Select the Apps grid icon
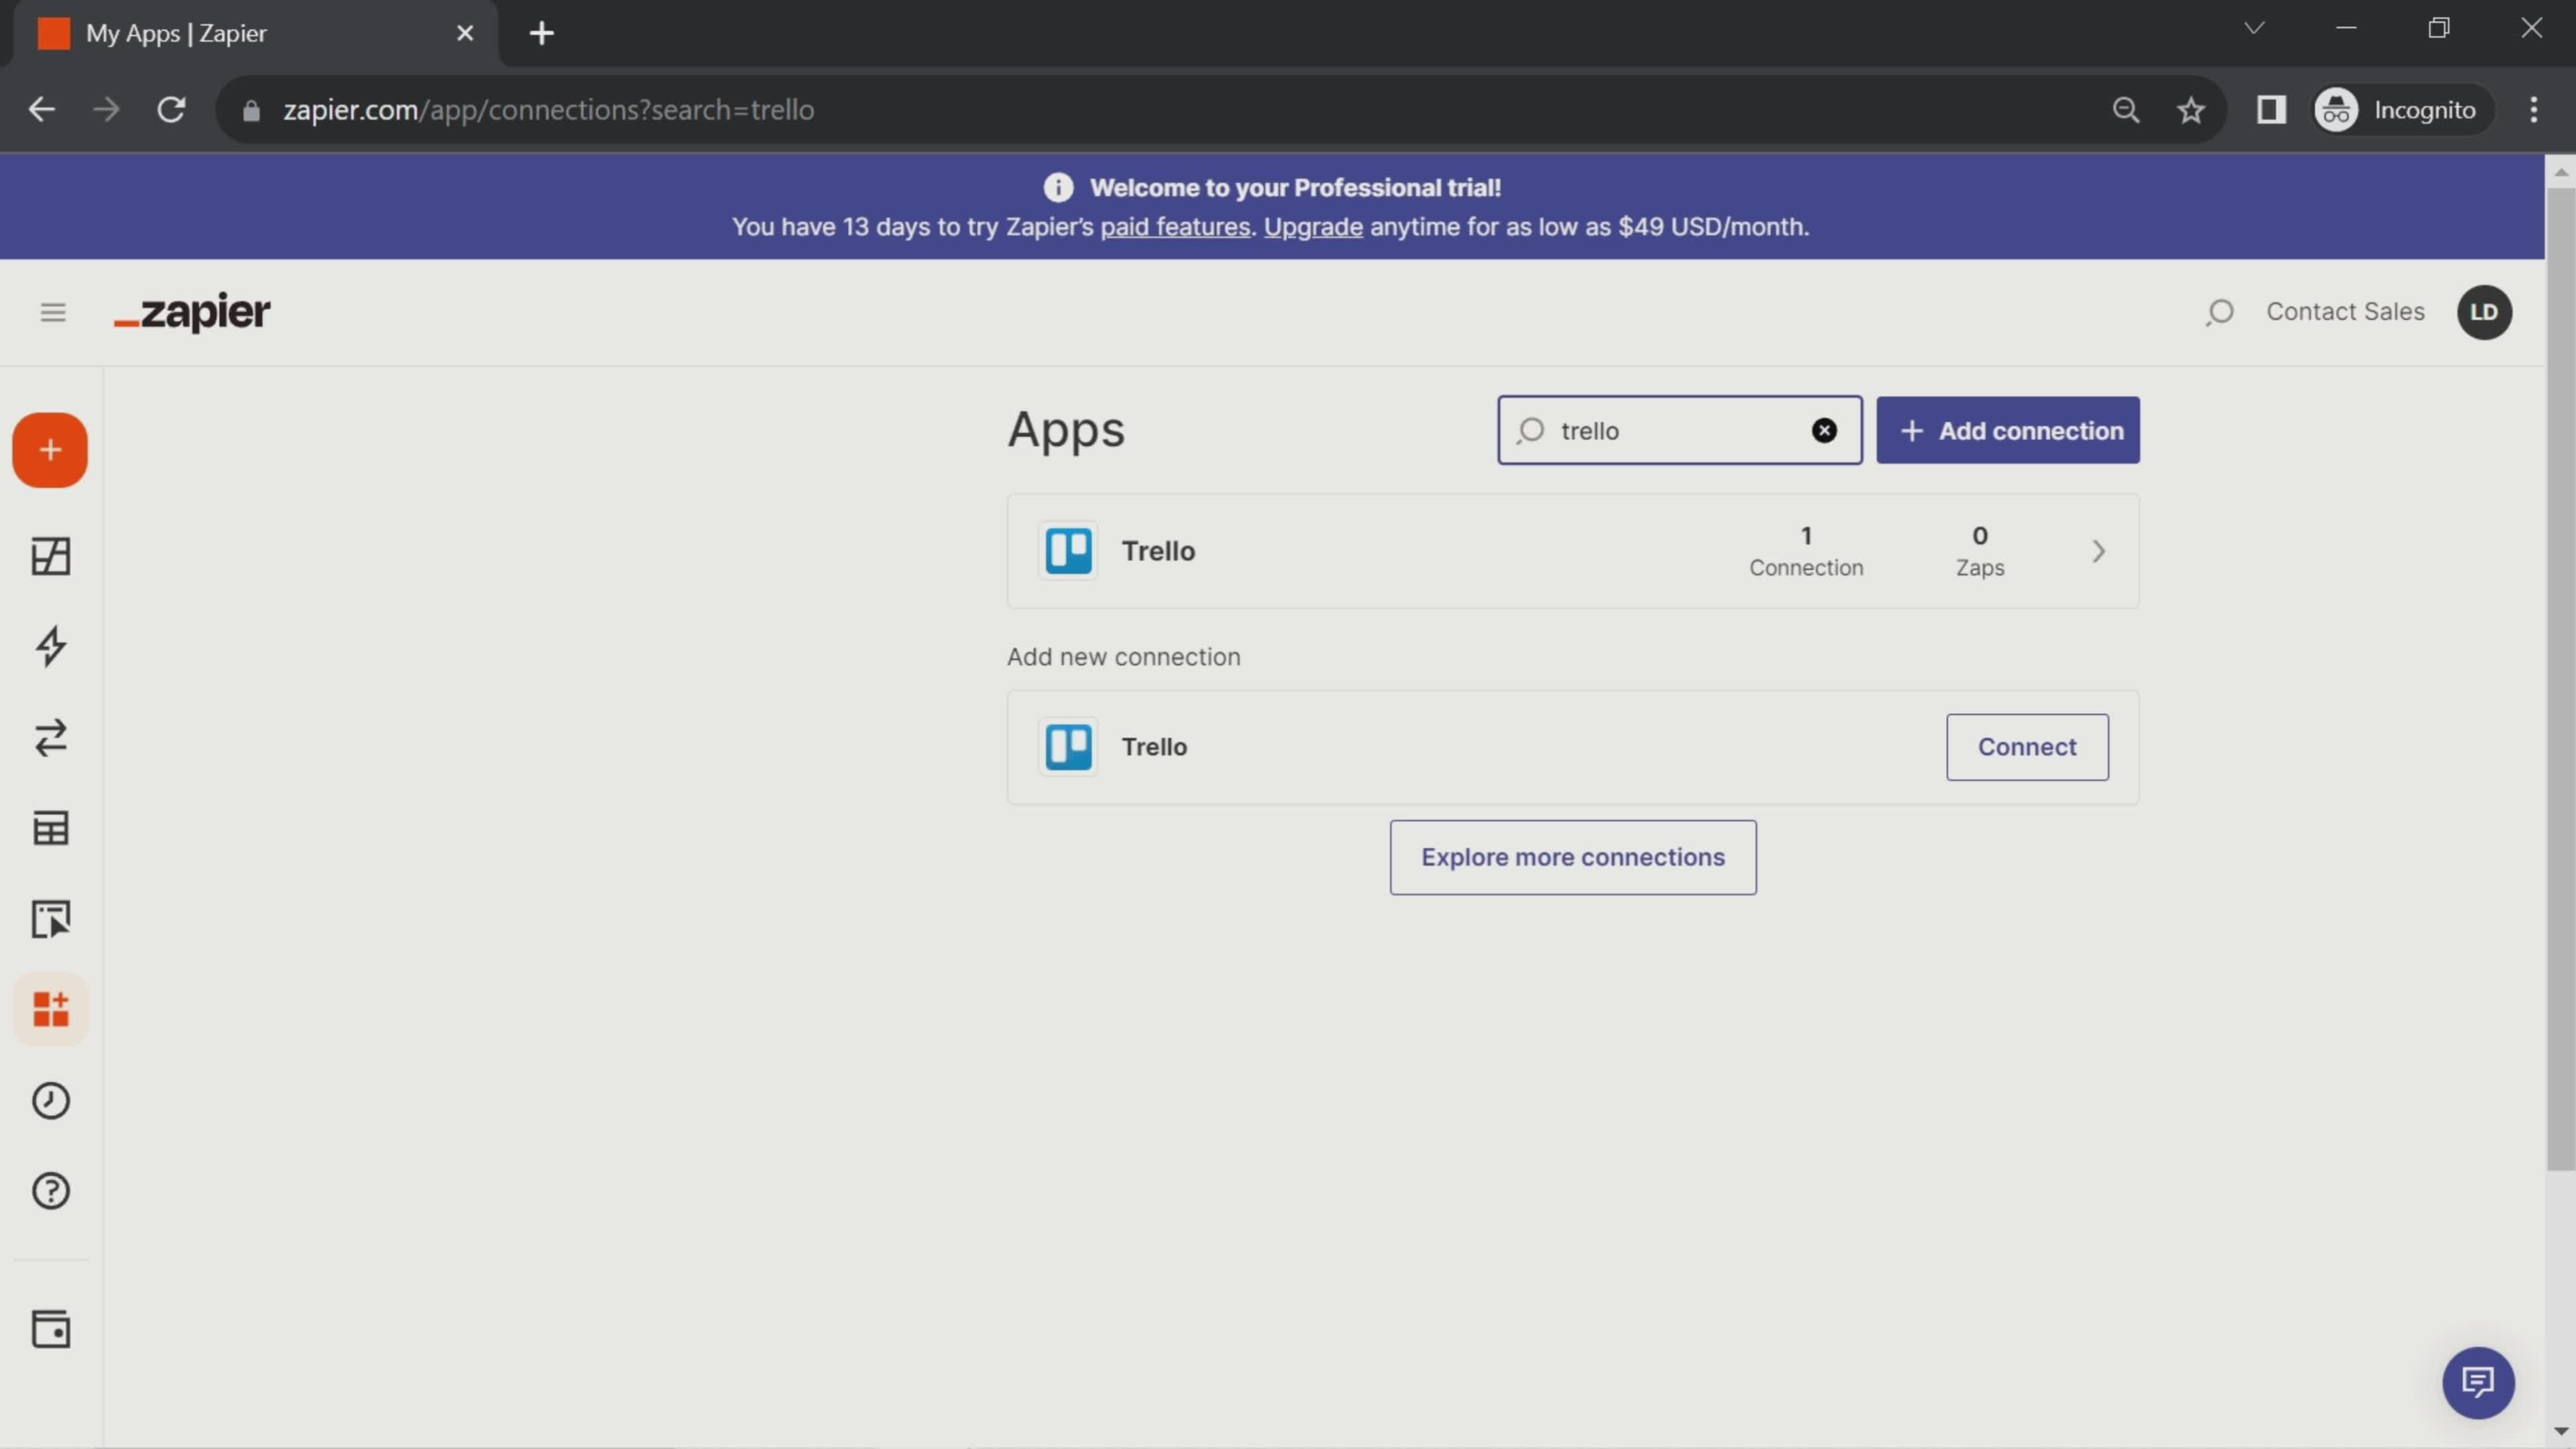2576x1449 pixels. pyautogui.click(x=50, y=1008)
